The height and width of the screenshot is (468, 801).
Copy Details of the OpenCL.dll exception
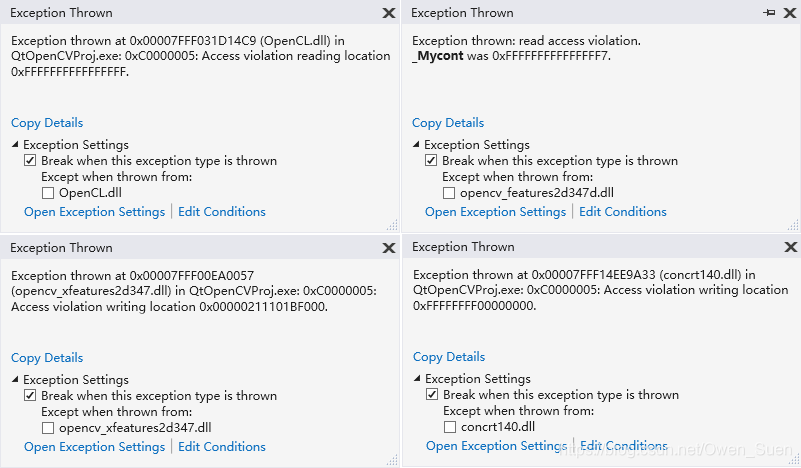(x=47, y=123)
